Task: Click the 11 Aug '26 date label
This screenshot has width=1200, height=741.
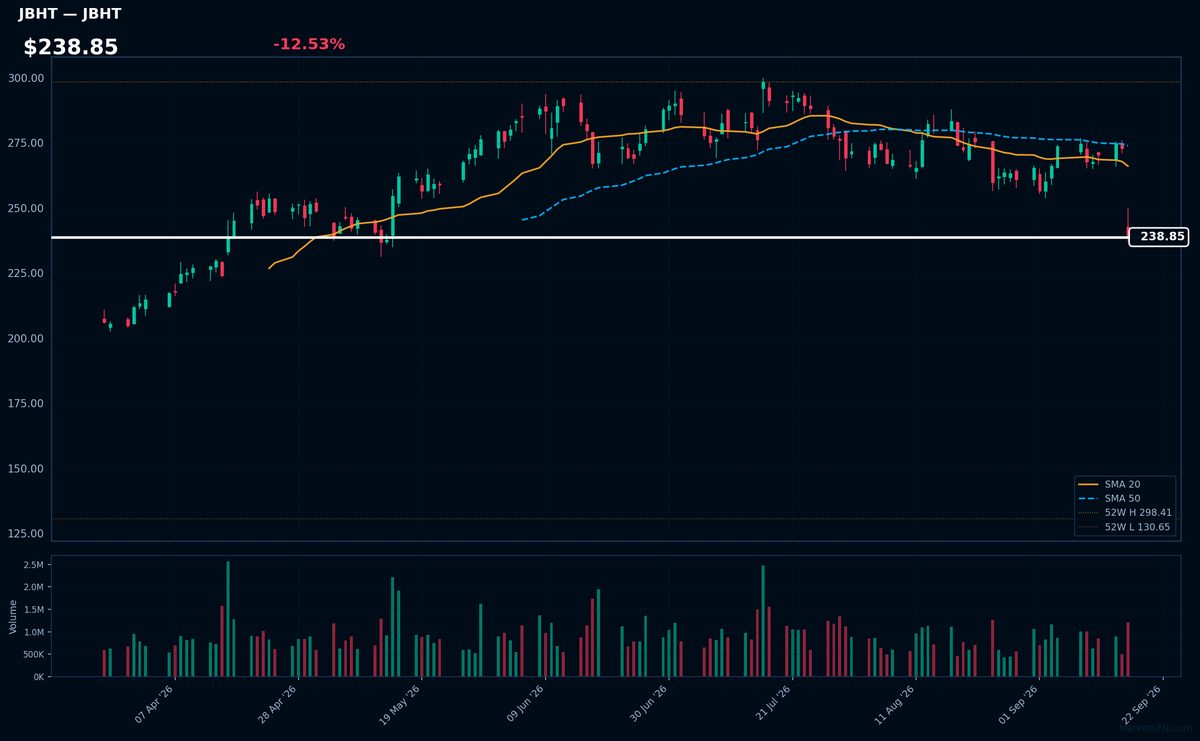Action: [x=895, y=703]
